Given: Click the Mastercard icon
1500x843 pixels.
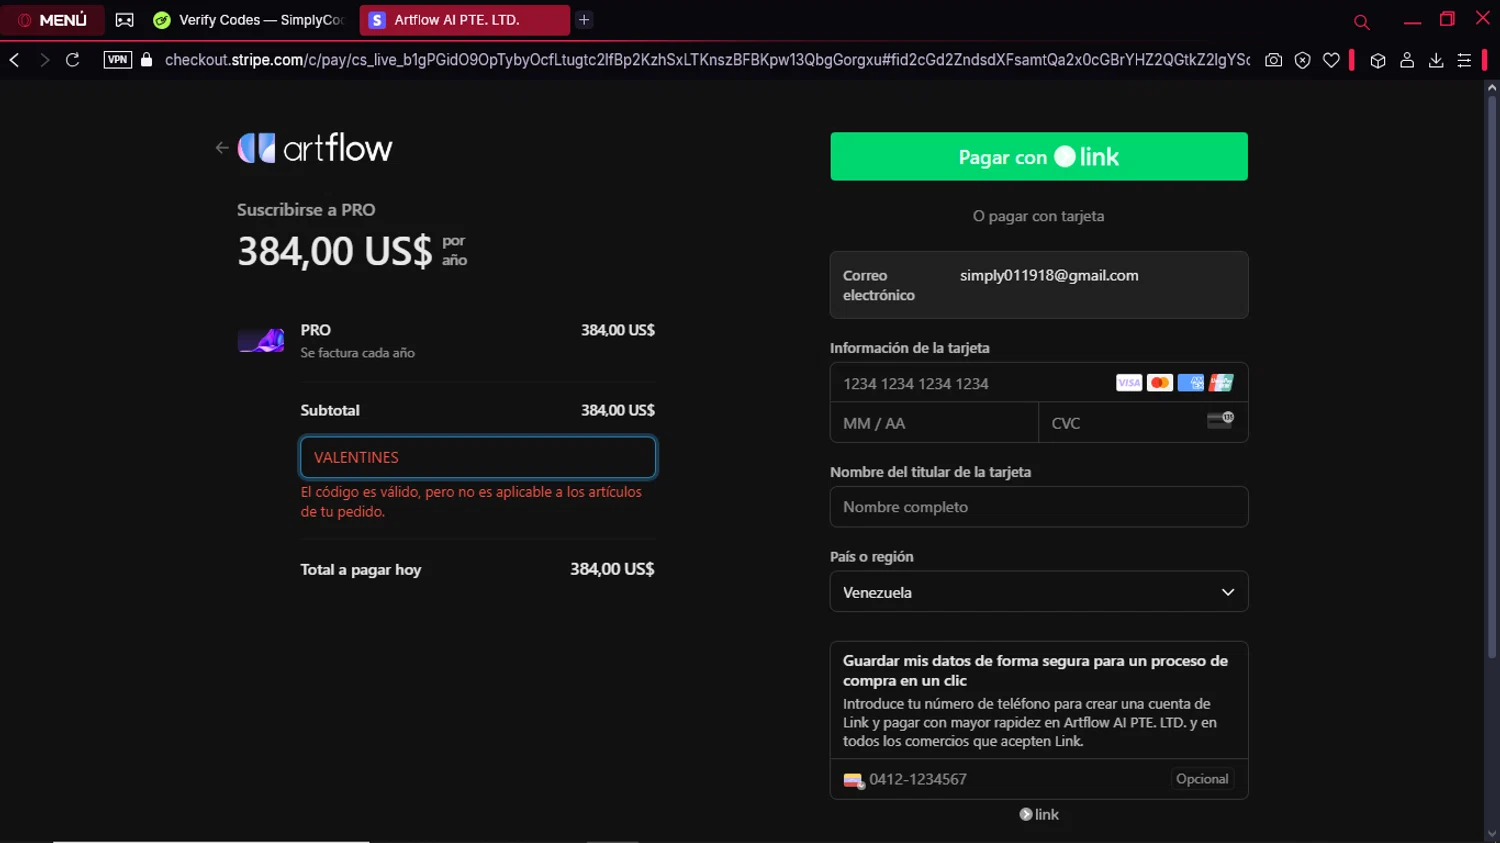Looking at the screenshot, I should tap(1160, 383).
